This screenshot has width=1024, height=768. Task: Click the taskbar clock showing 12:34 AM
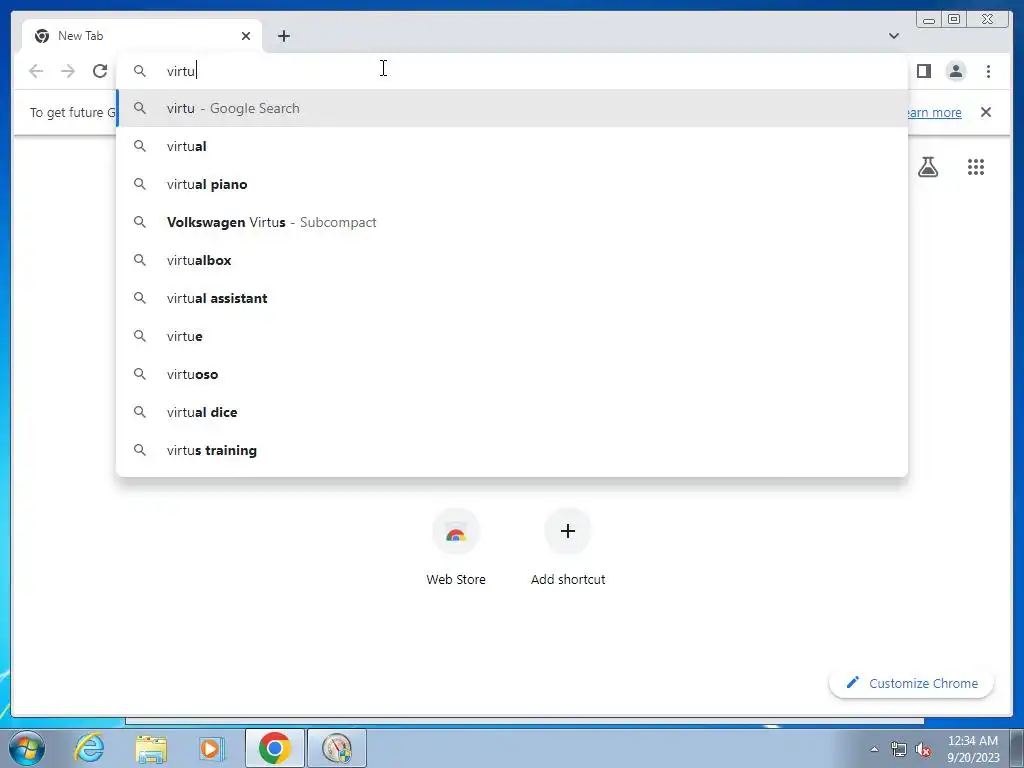click(972, 748)
